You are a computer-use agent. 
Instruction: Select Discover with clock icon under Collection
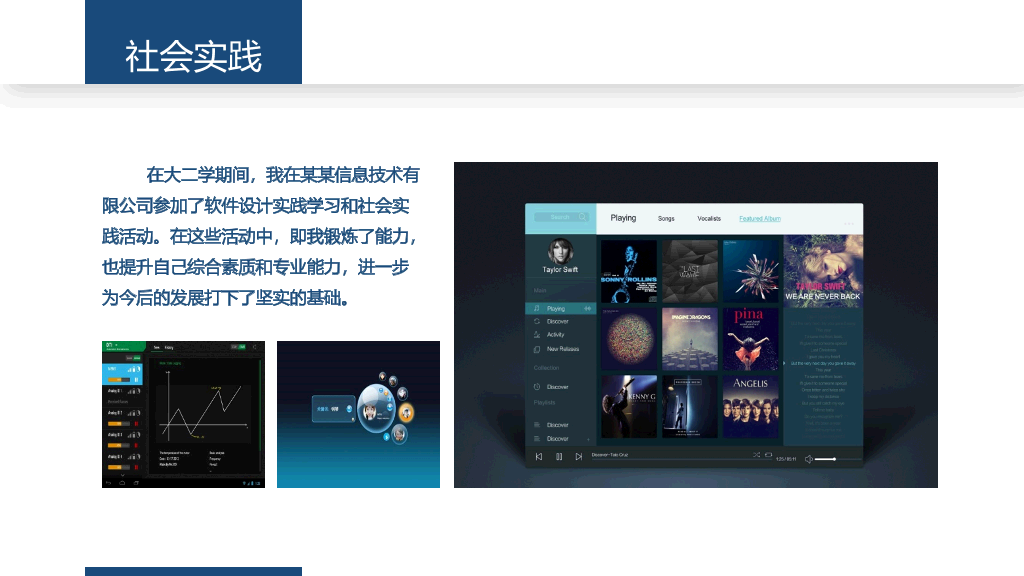coord(557,387)
